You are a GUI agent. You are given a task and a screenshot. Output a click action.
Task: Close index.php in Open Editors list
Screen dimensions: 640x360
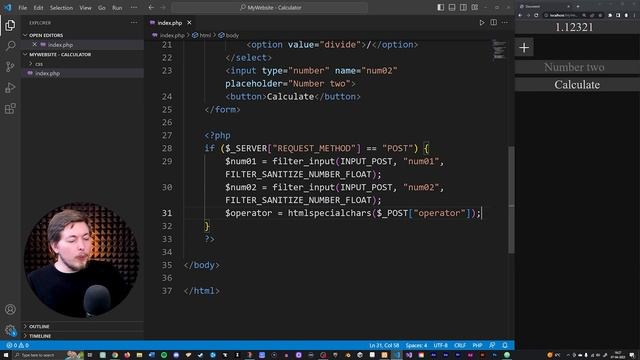pyautogui.click(x=34, y=44)
